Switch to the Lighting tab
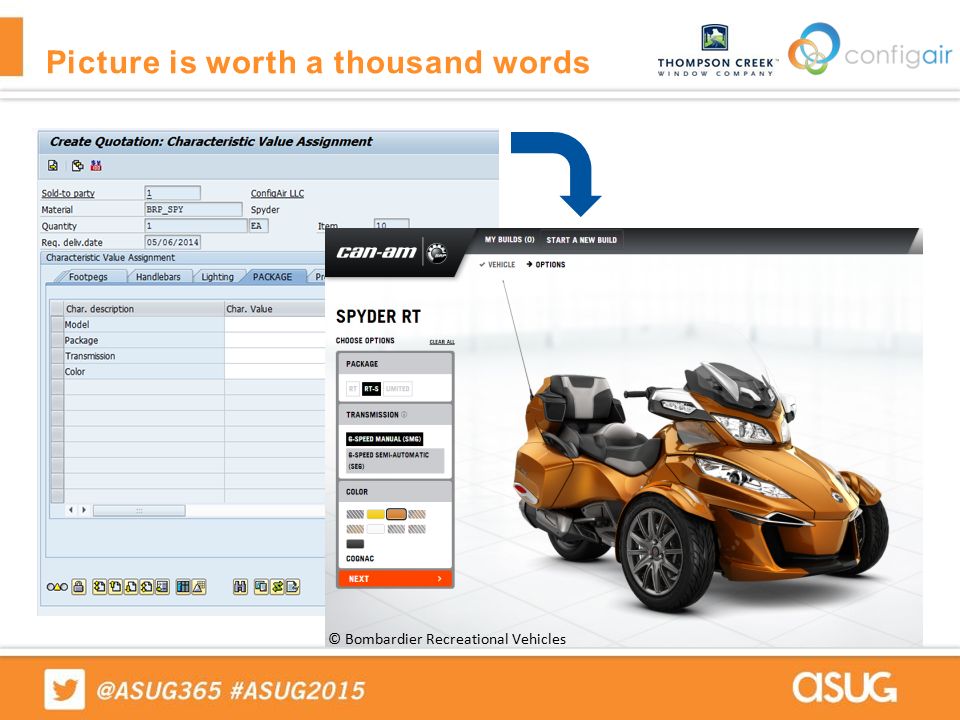The width and height of the screenshot is (960, 720). point(217,277)
